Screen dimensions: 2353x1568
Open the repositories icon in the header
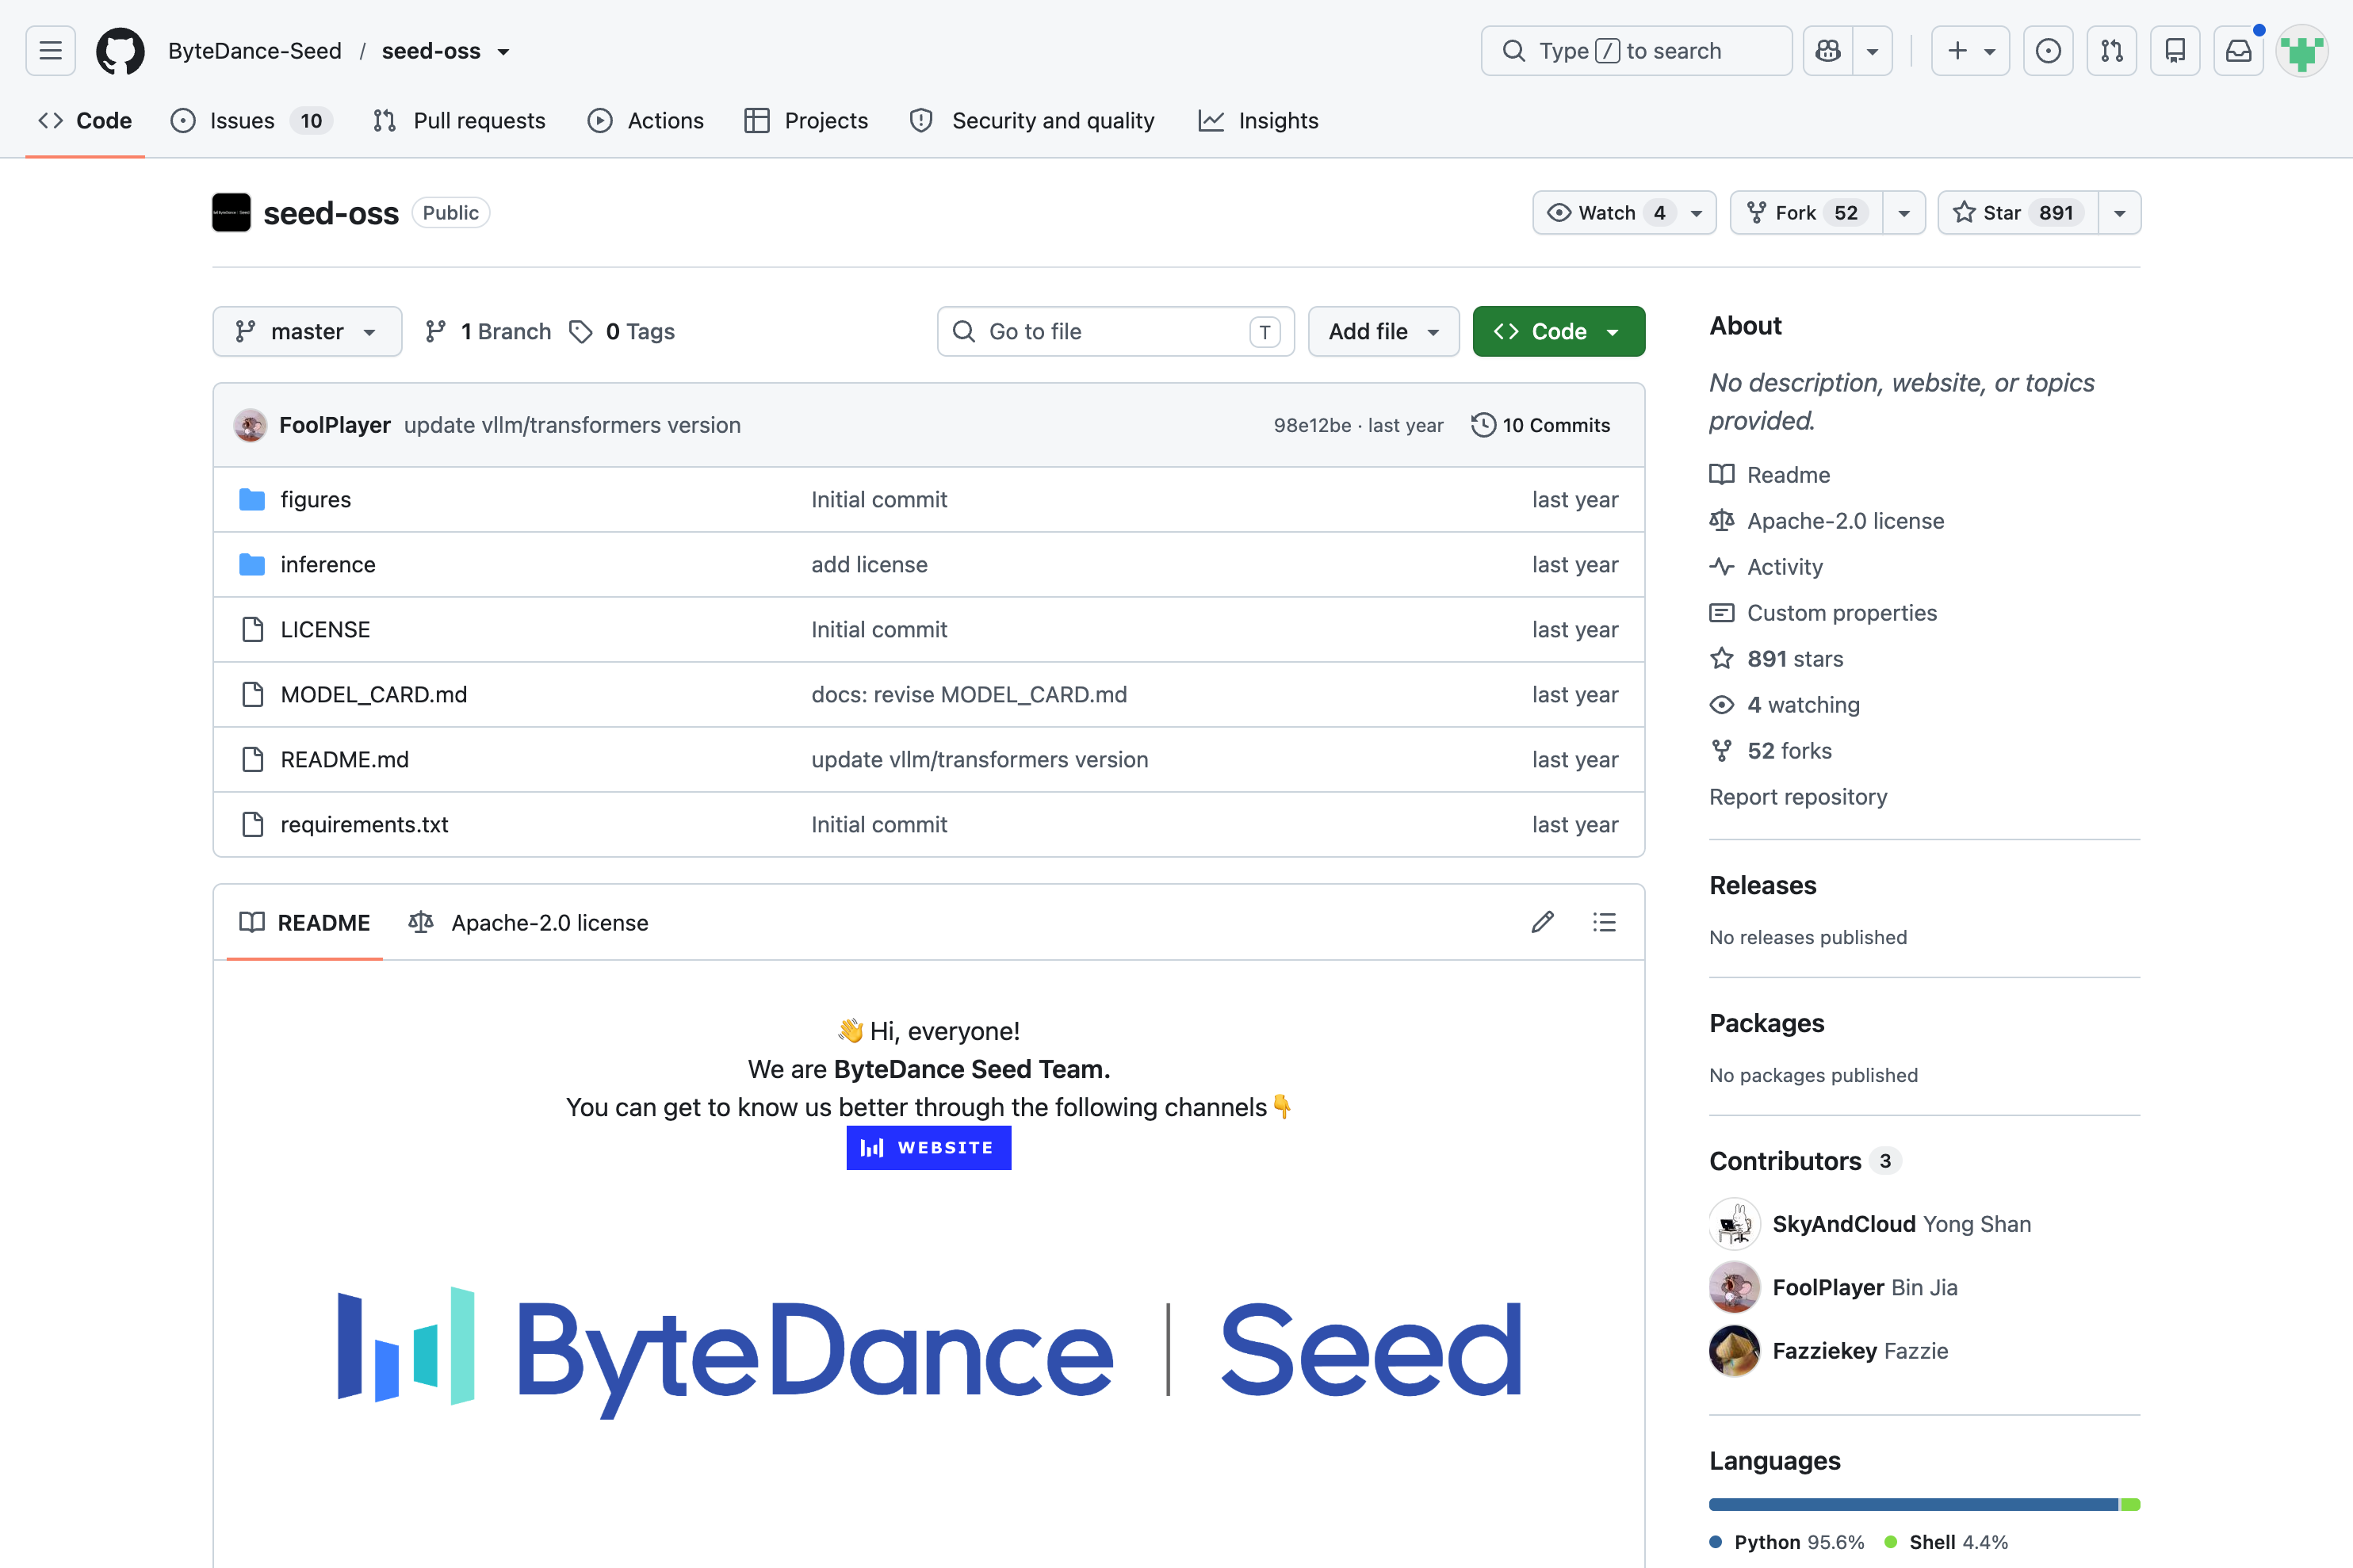coord(2175,50)
